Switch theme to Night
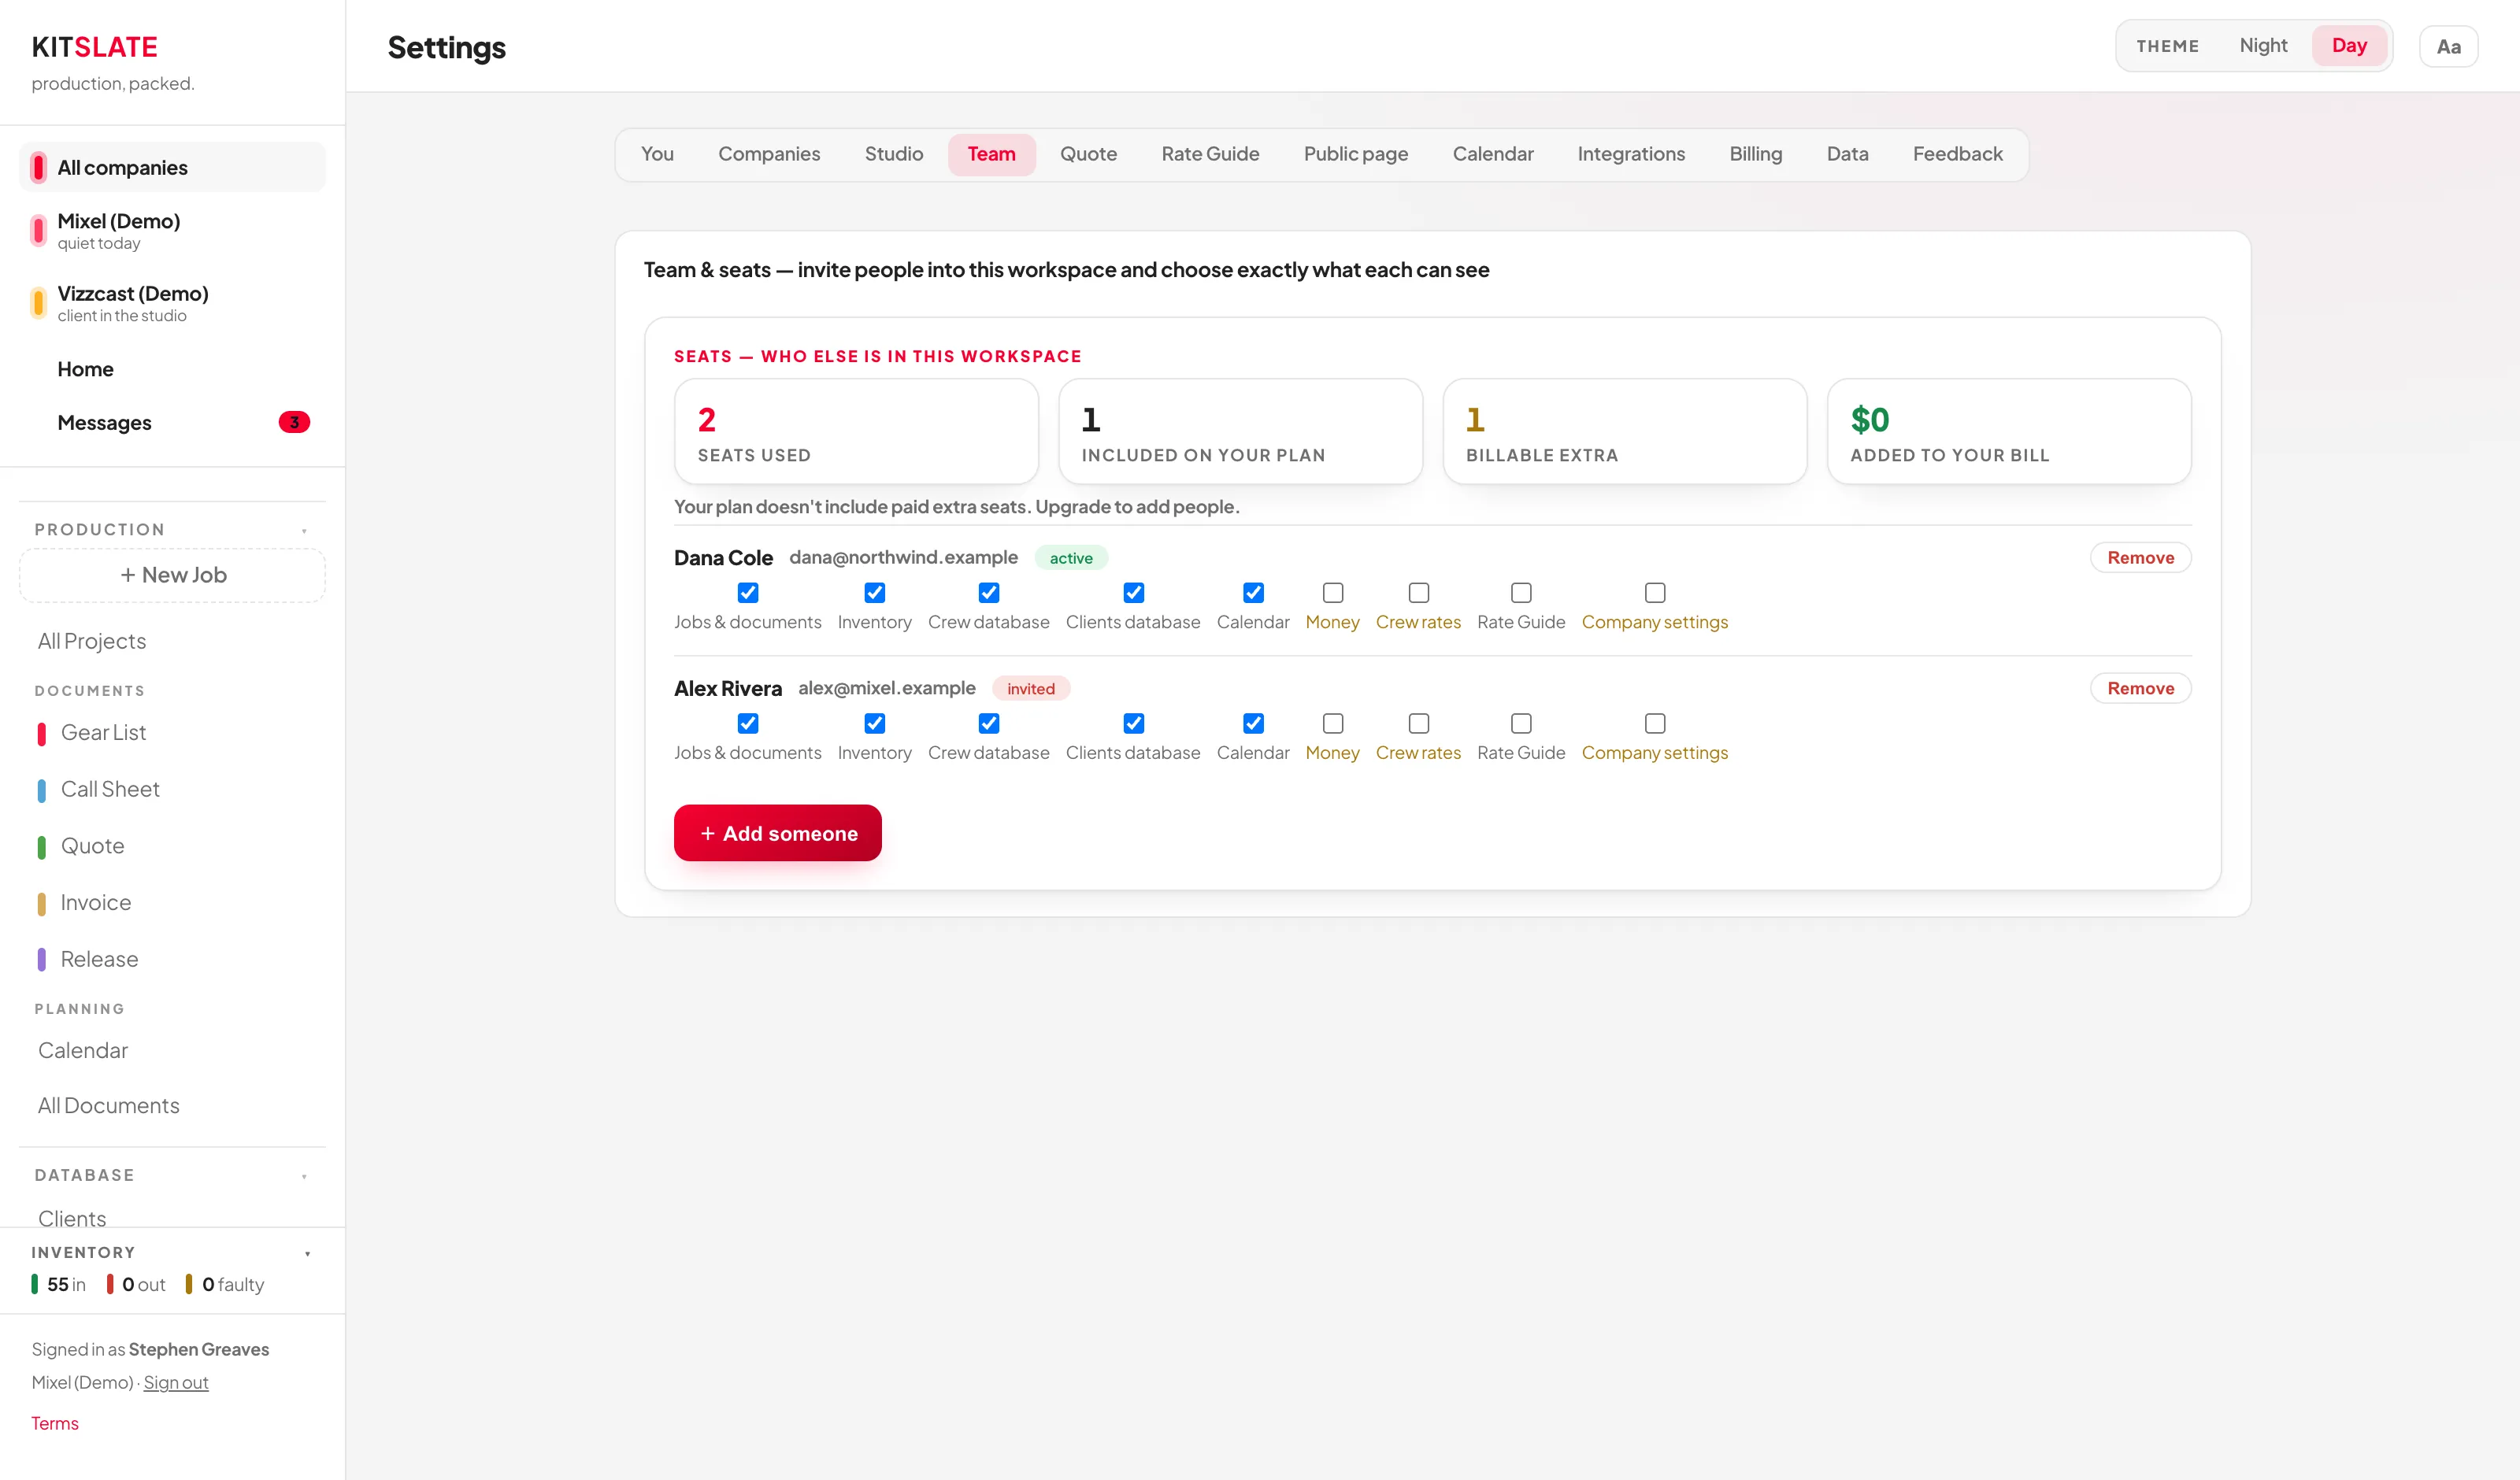Viewport: 2520px width, 1480px height. (2263, 46)
